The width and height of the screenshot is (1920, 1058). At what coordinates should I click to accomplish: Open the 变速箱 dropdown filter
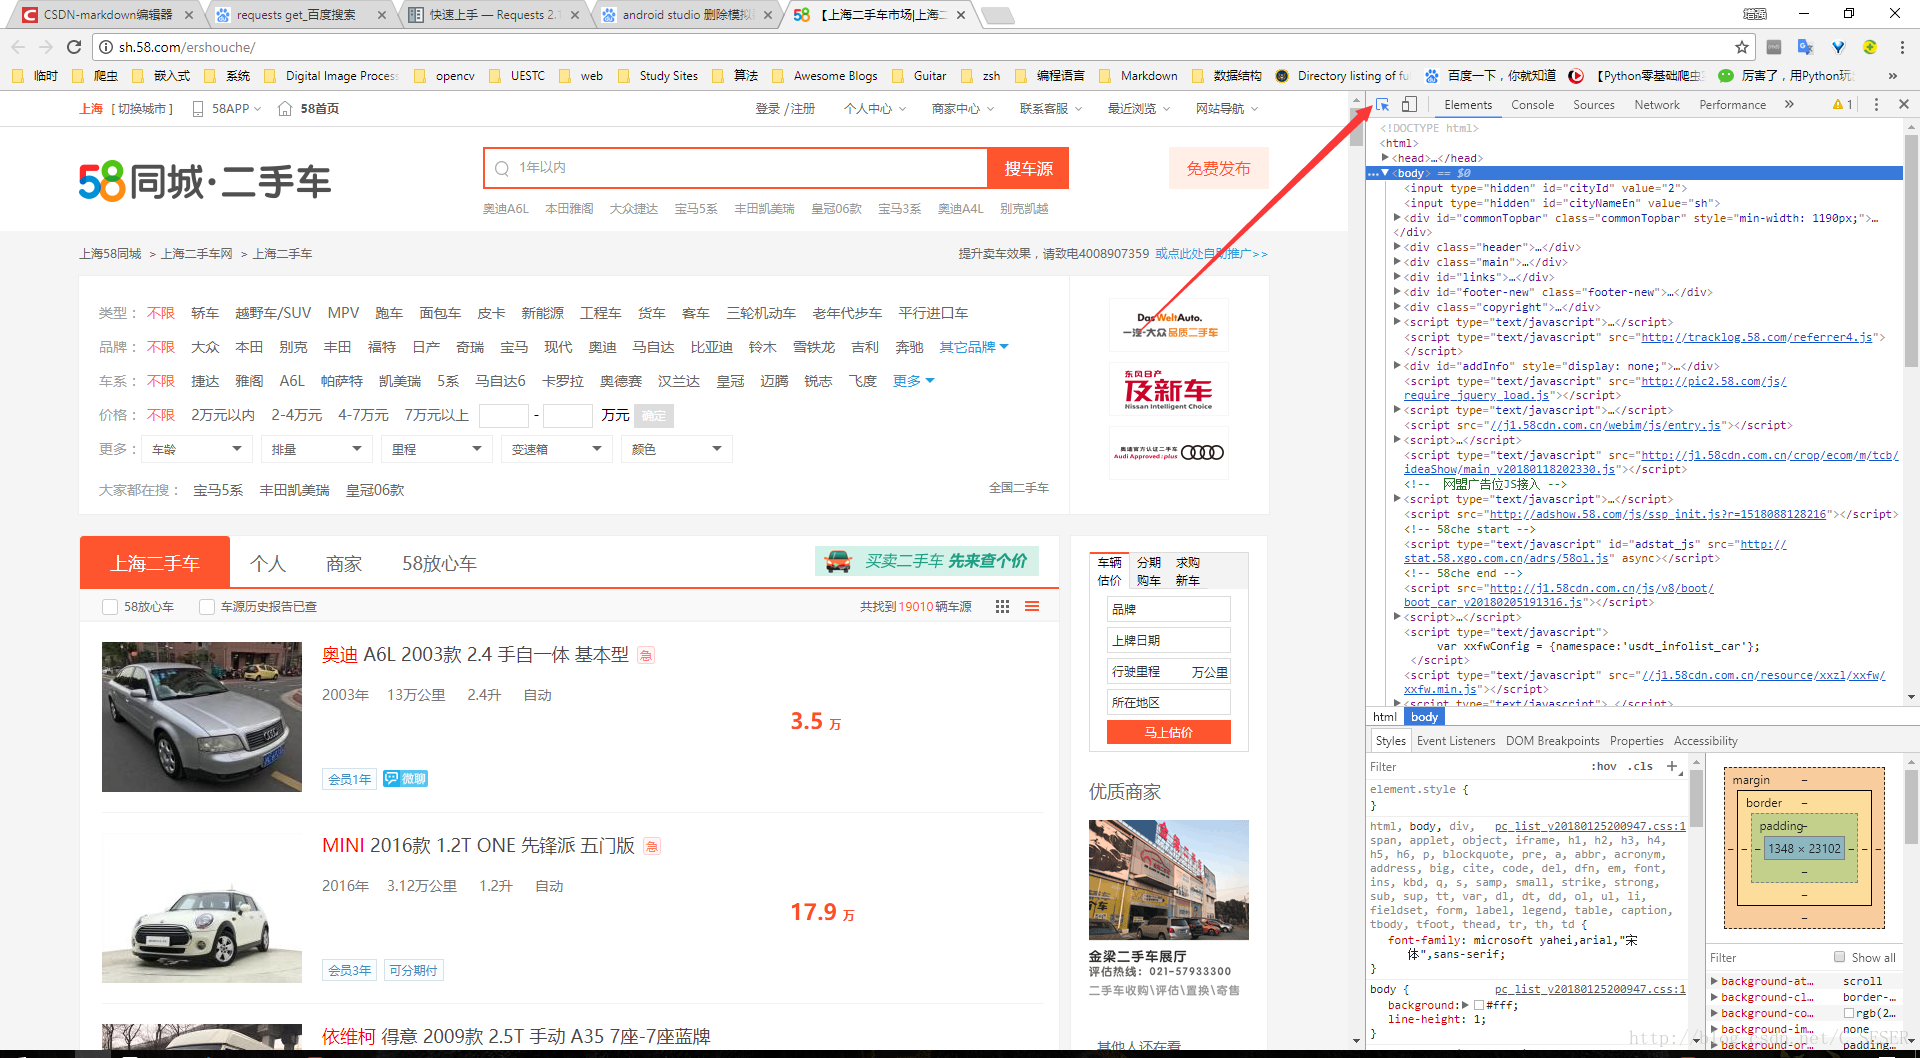click(556, 450)
